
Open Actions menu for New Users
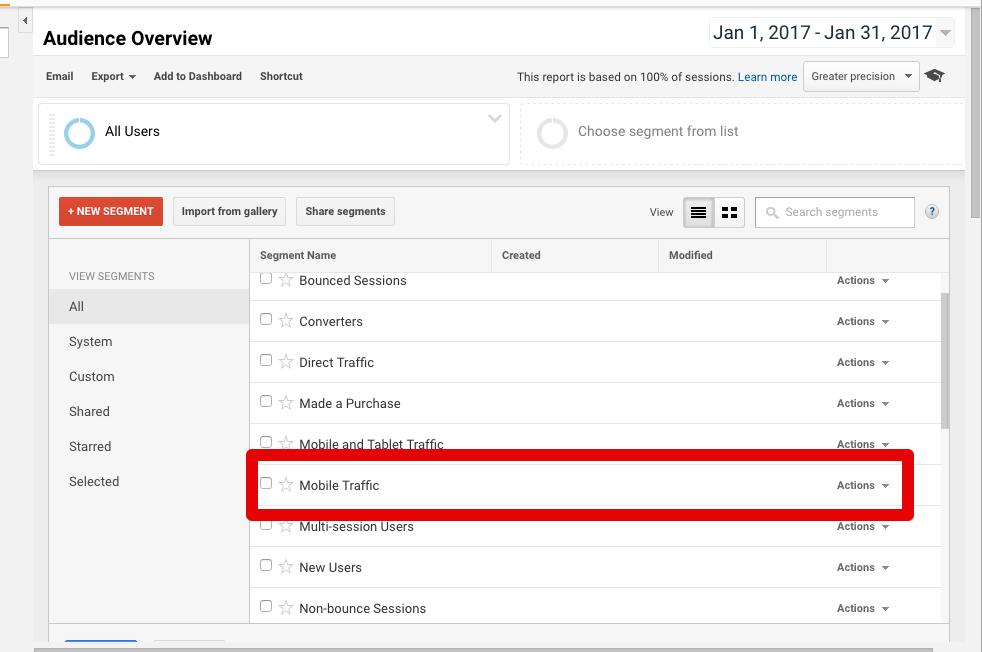(x=863, y=567)
